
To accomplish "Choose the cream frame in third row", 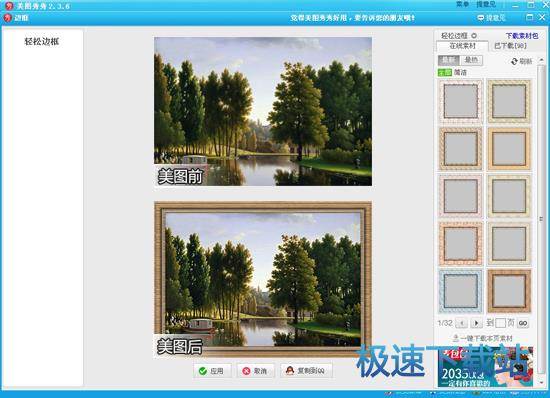I will pos(509,196).
